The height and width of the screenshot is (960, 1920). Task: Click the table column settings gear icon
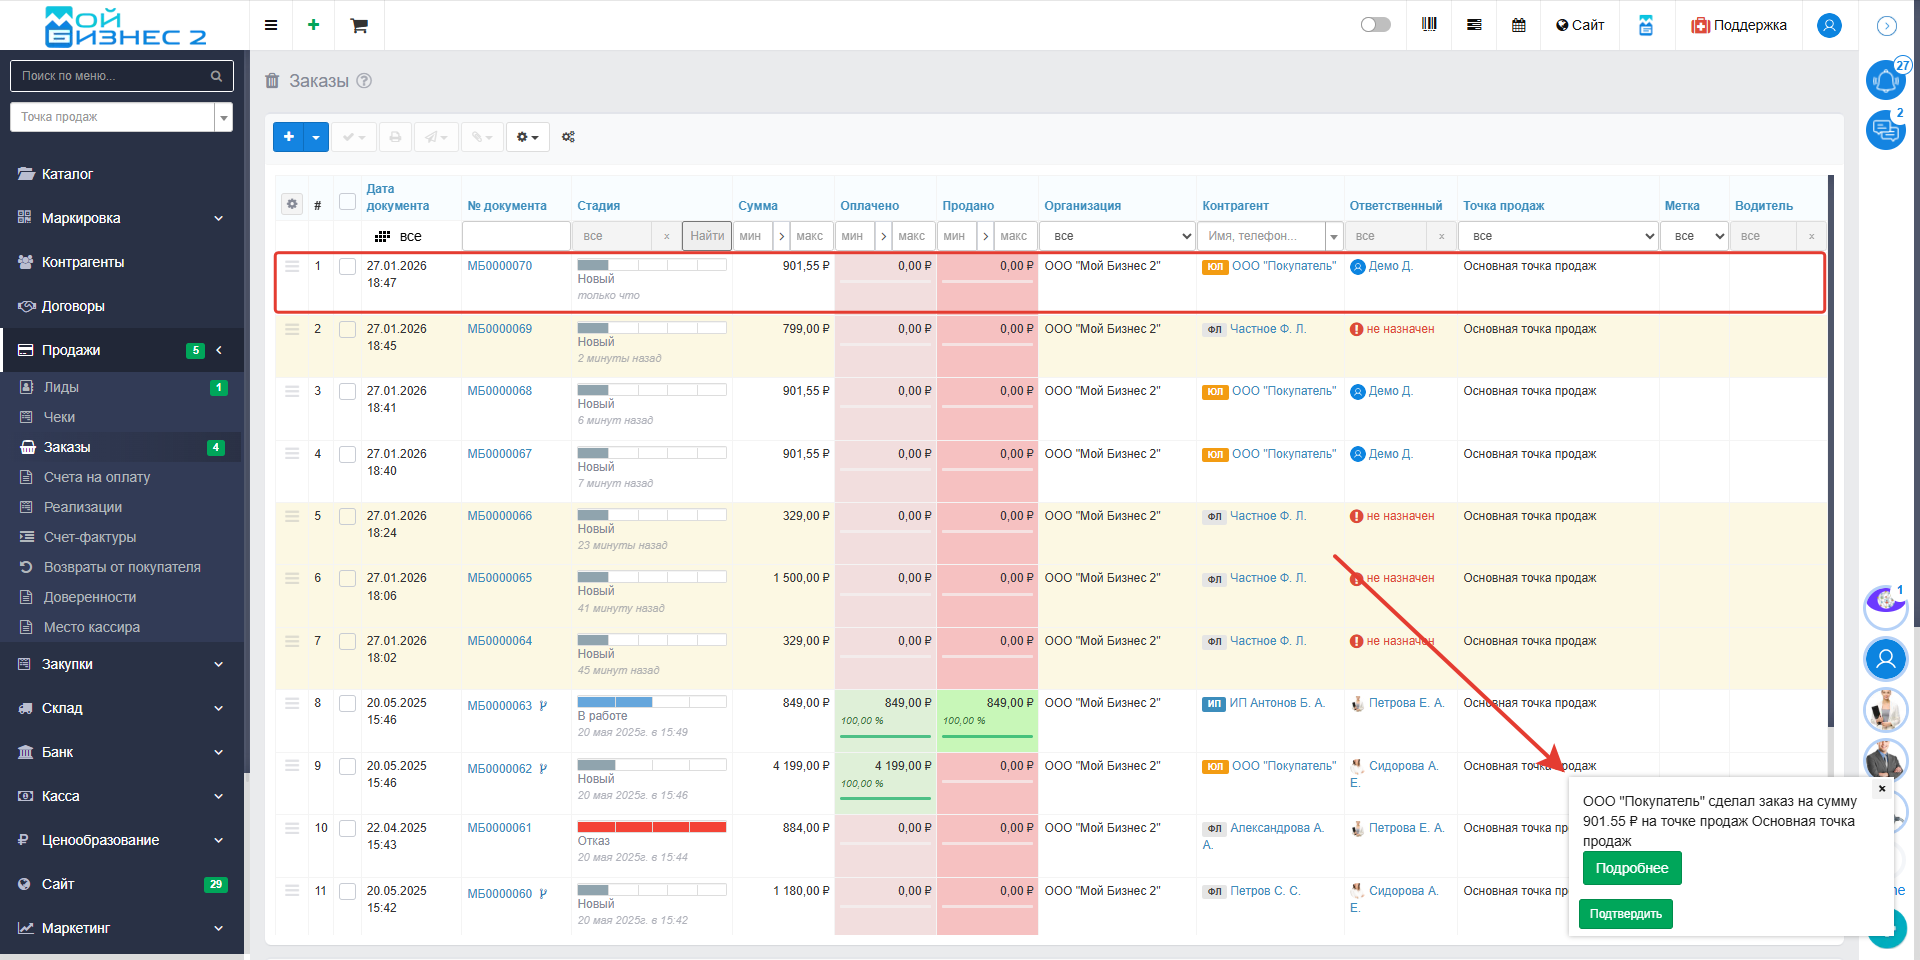tap(292, 204)
